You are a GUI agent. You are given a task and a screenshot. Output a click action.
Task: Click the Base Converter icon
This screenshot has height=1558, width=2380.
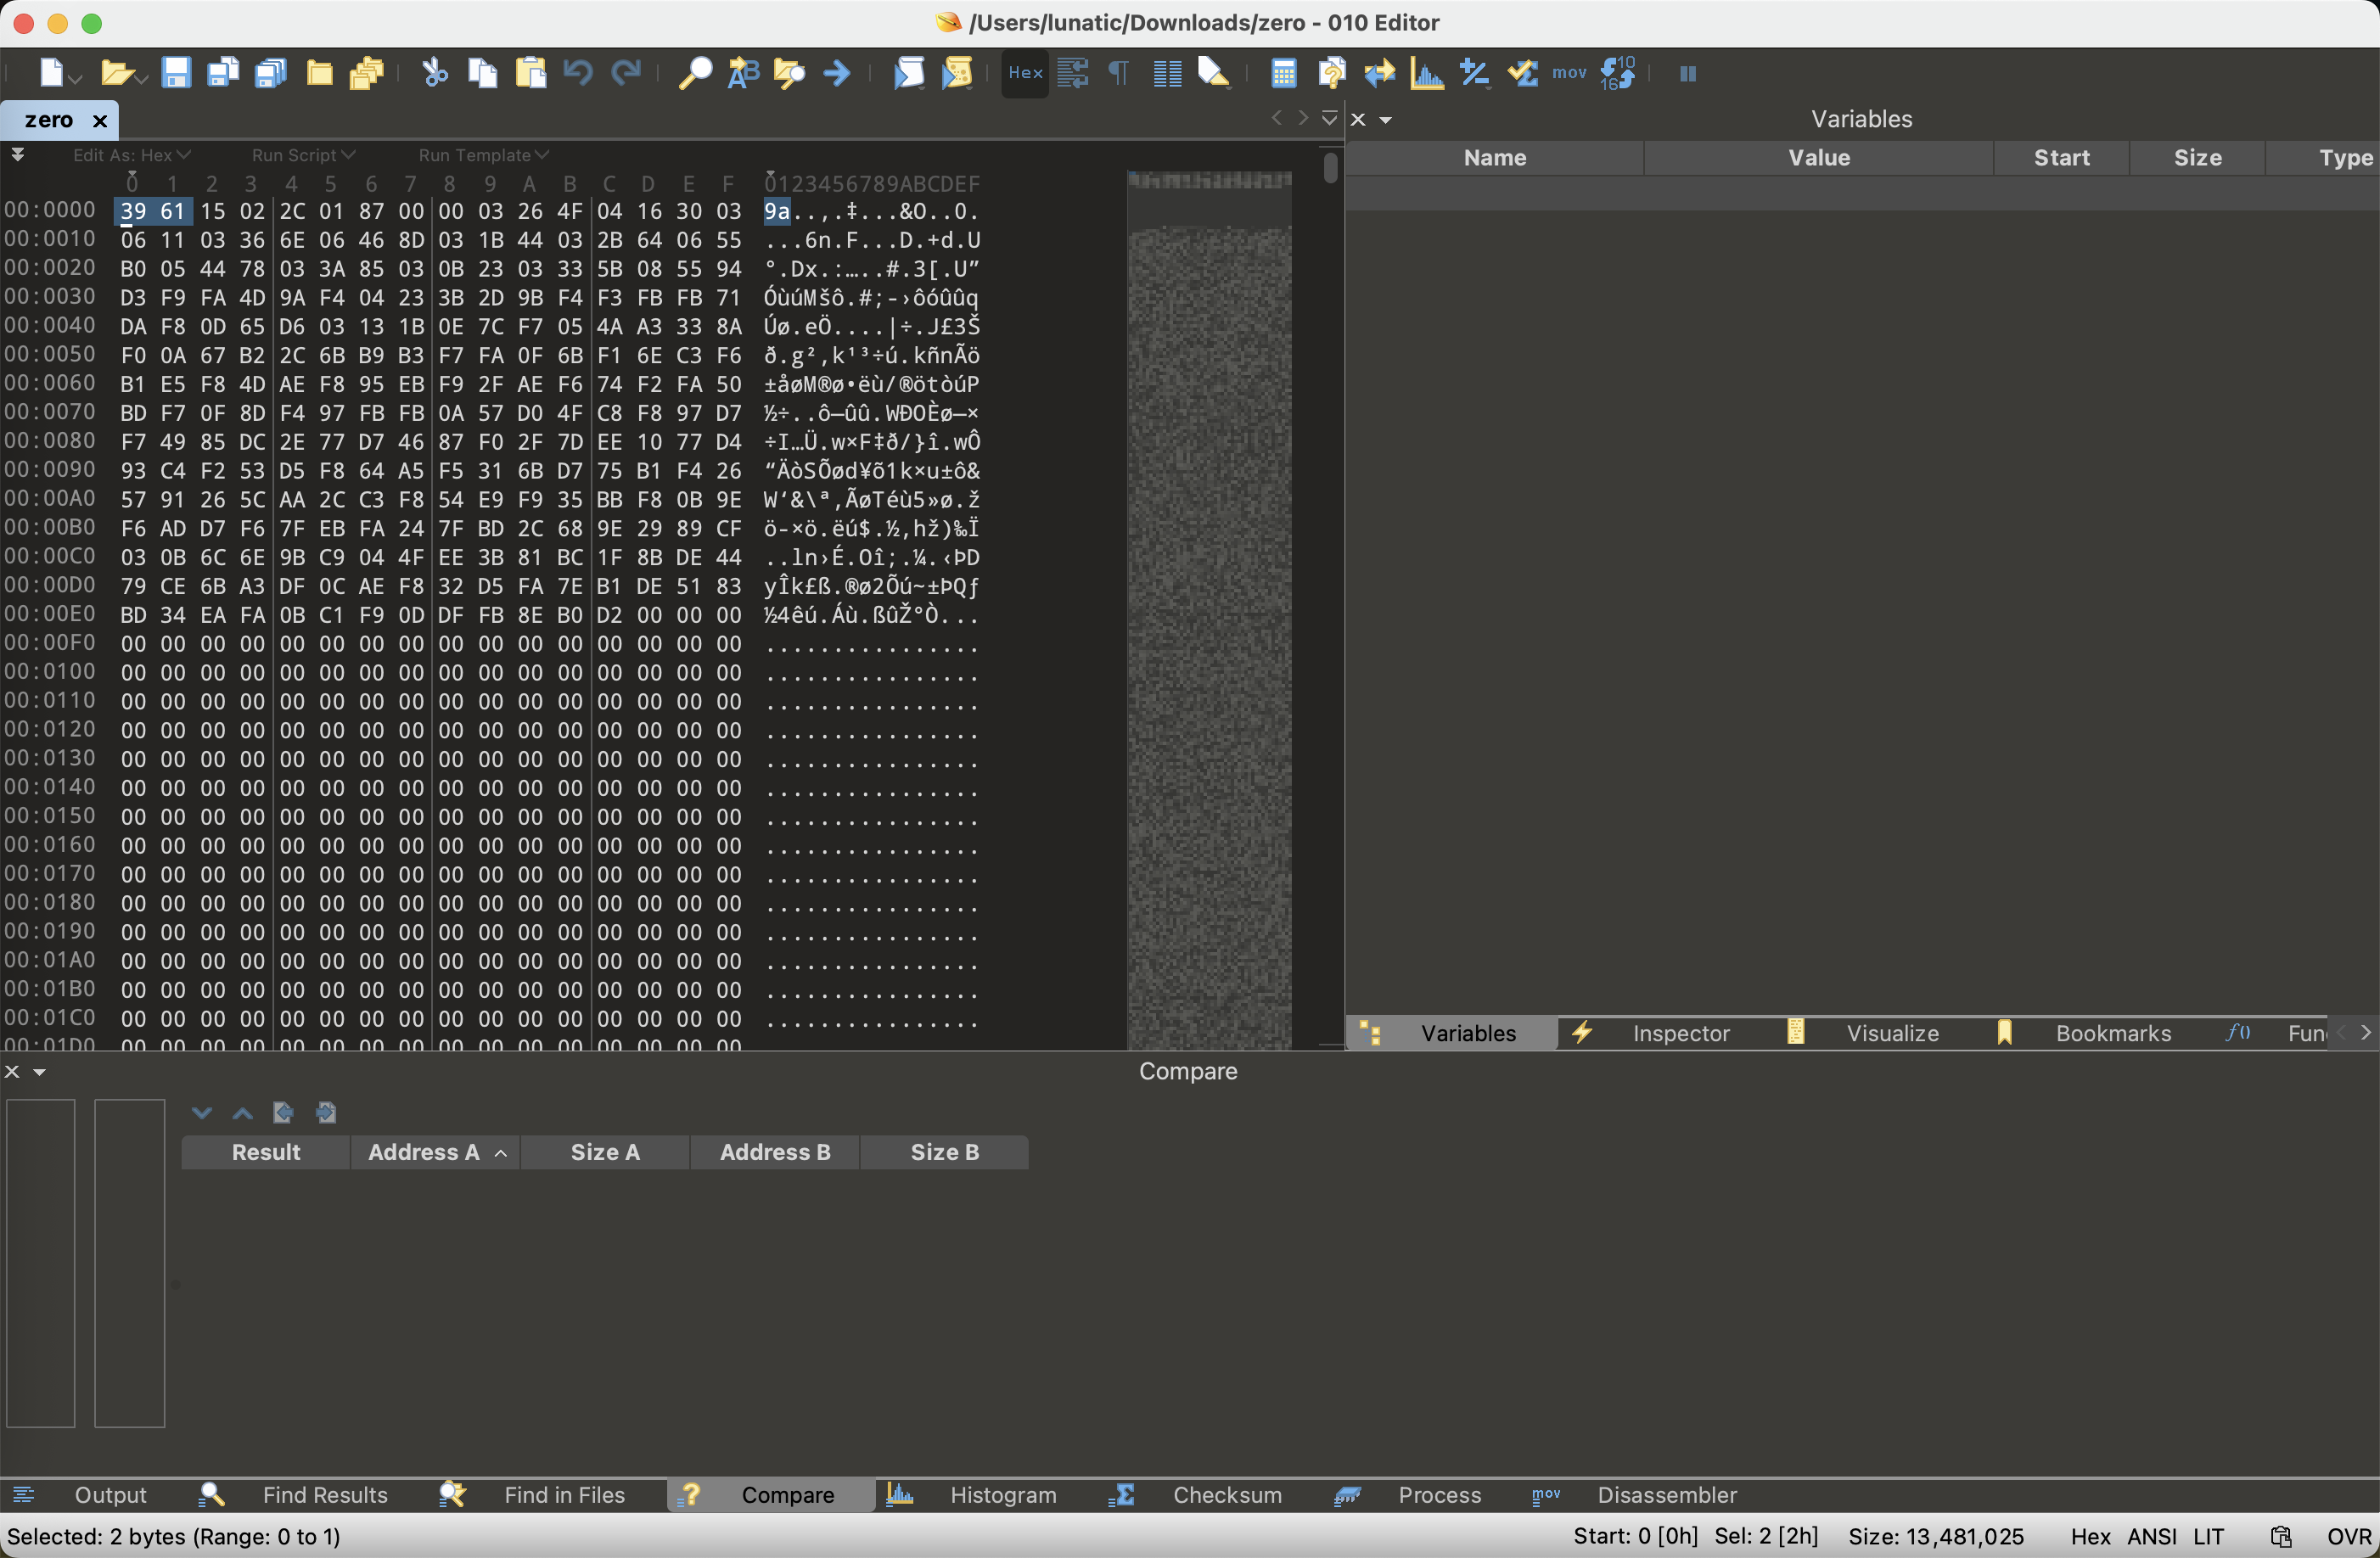pos(1617,73)
